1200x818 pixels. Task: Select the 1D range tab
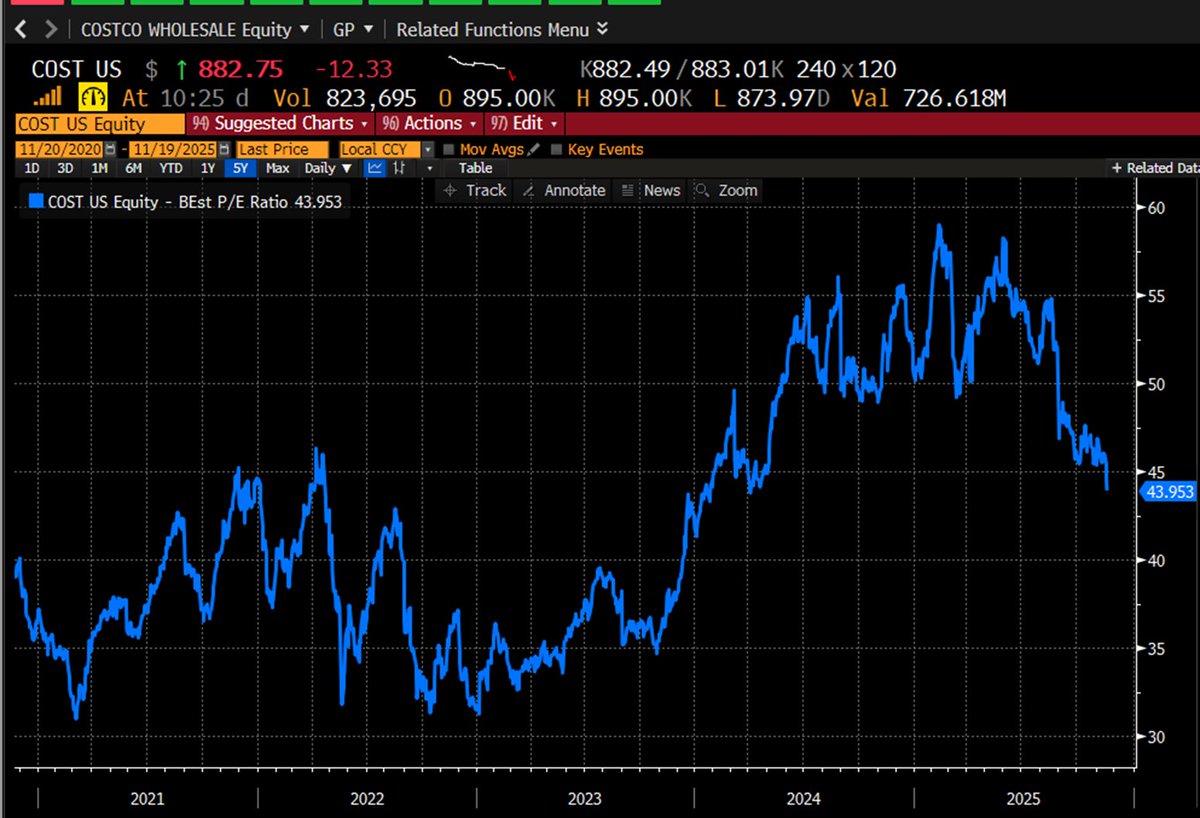pos(32,168)
